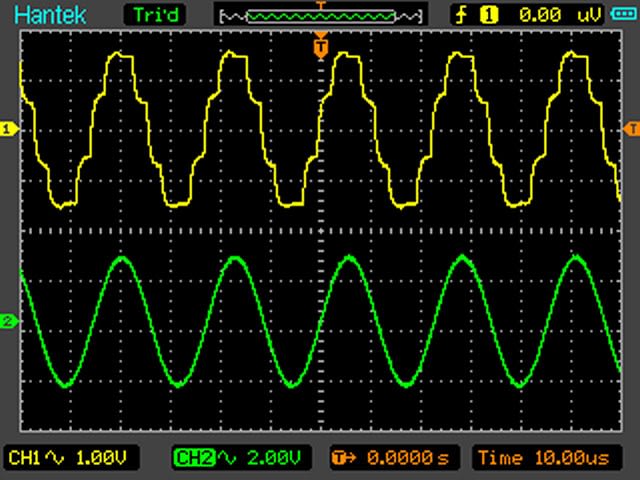The width and height of the screenshot is (640, 480).
Task: Click the battery status icon
Action: 623,14
